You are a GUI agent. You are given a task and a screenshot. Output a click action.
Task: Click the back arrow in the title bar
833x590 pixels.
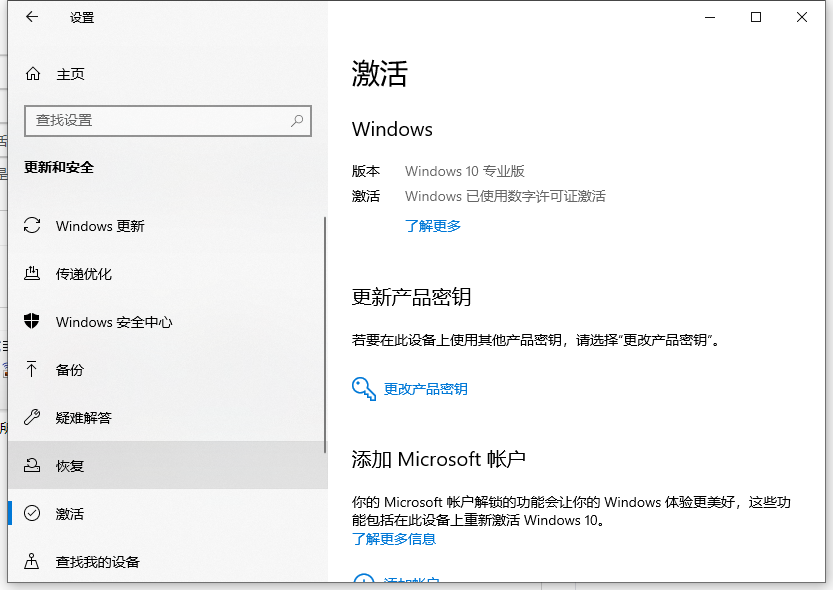click(x=32, y=17)
